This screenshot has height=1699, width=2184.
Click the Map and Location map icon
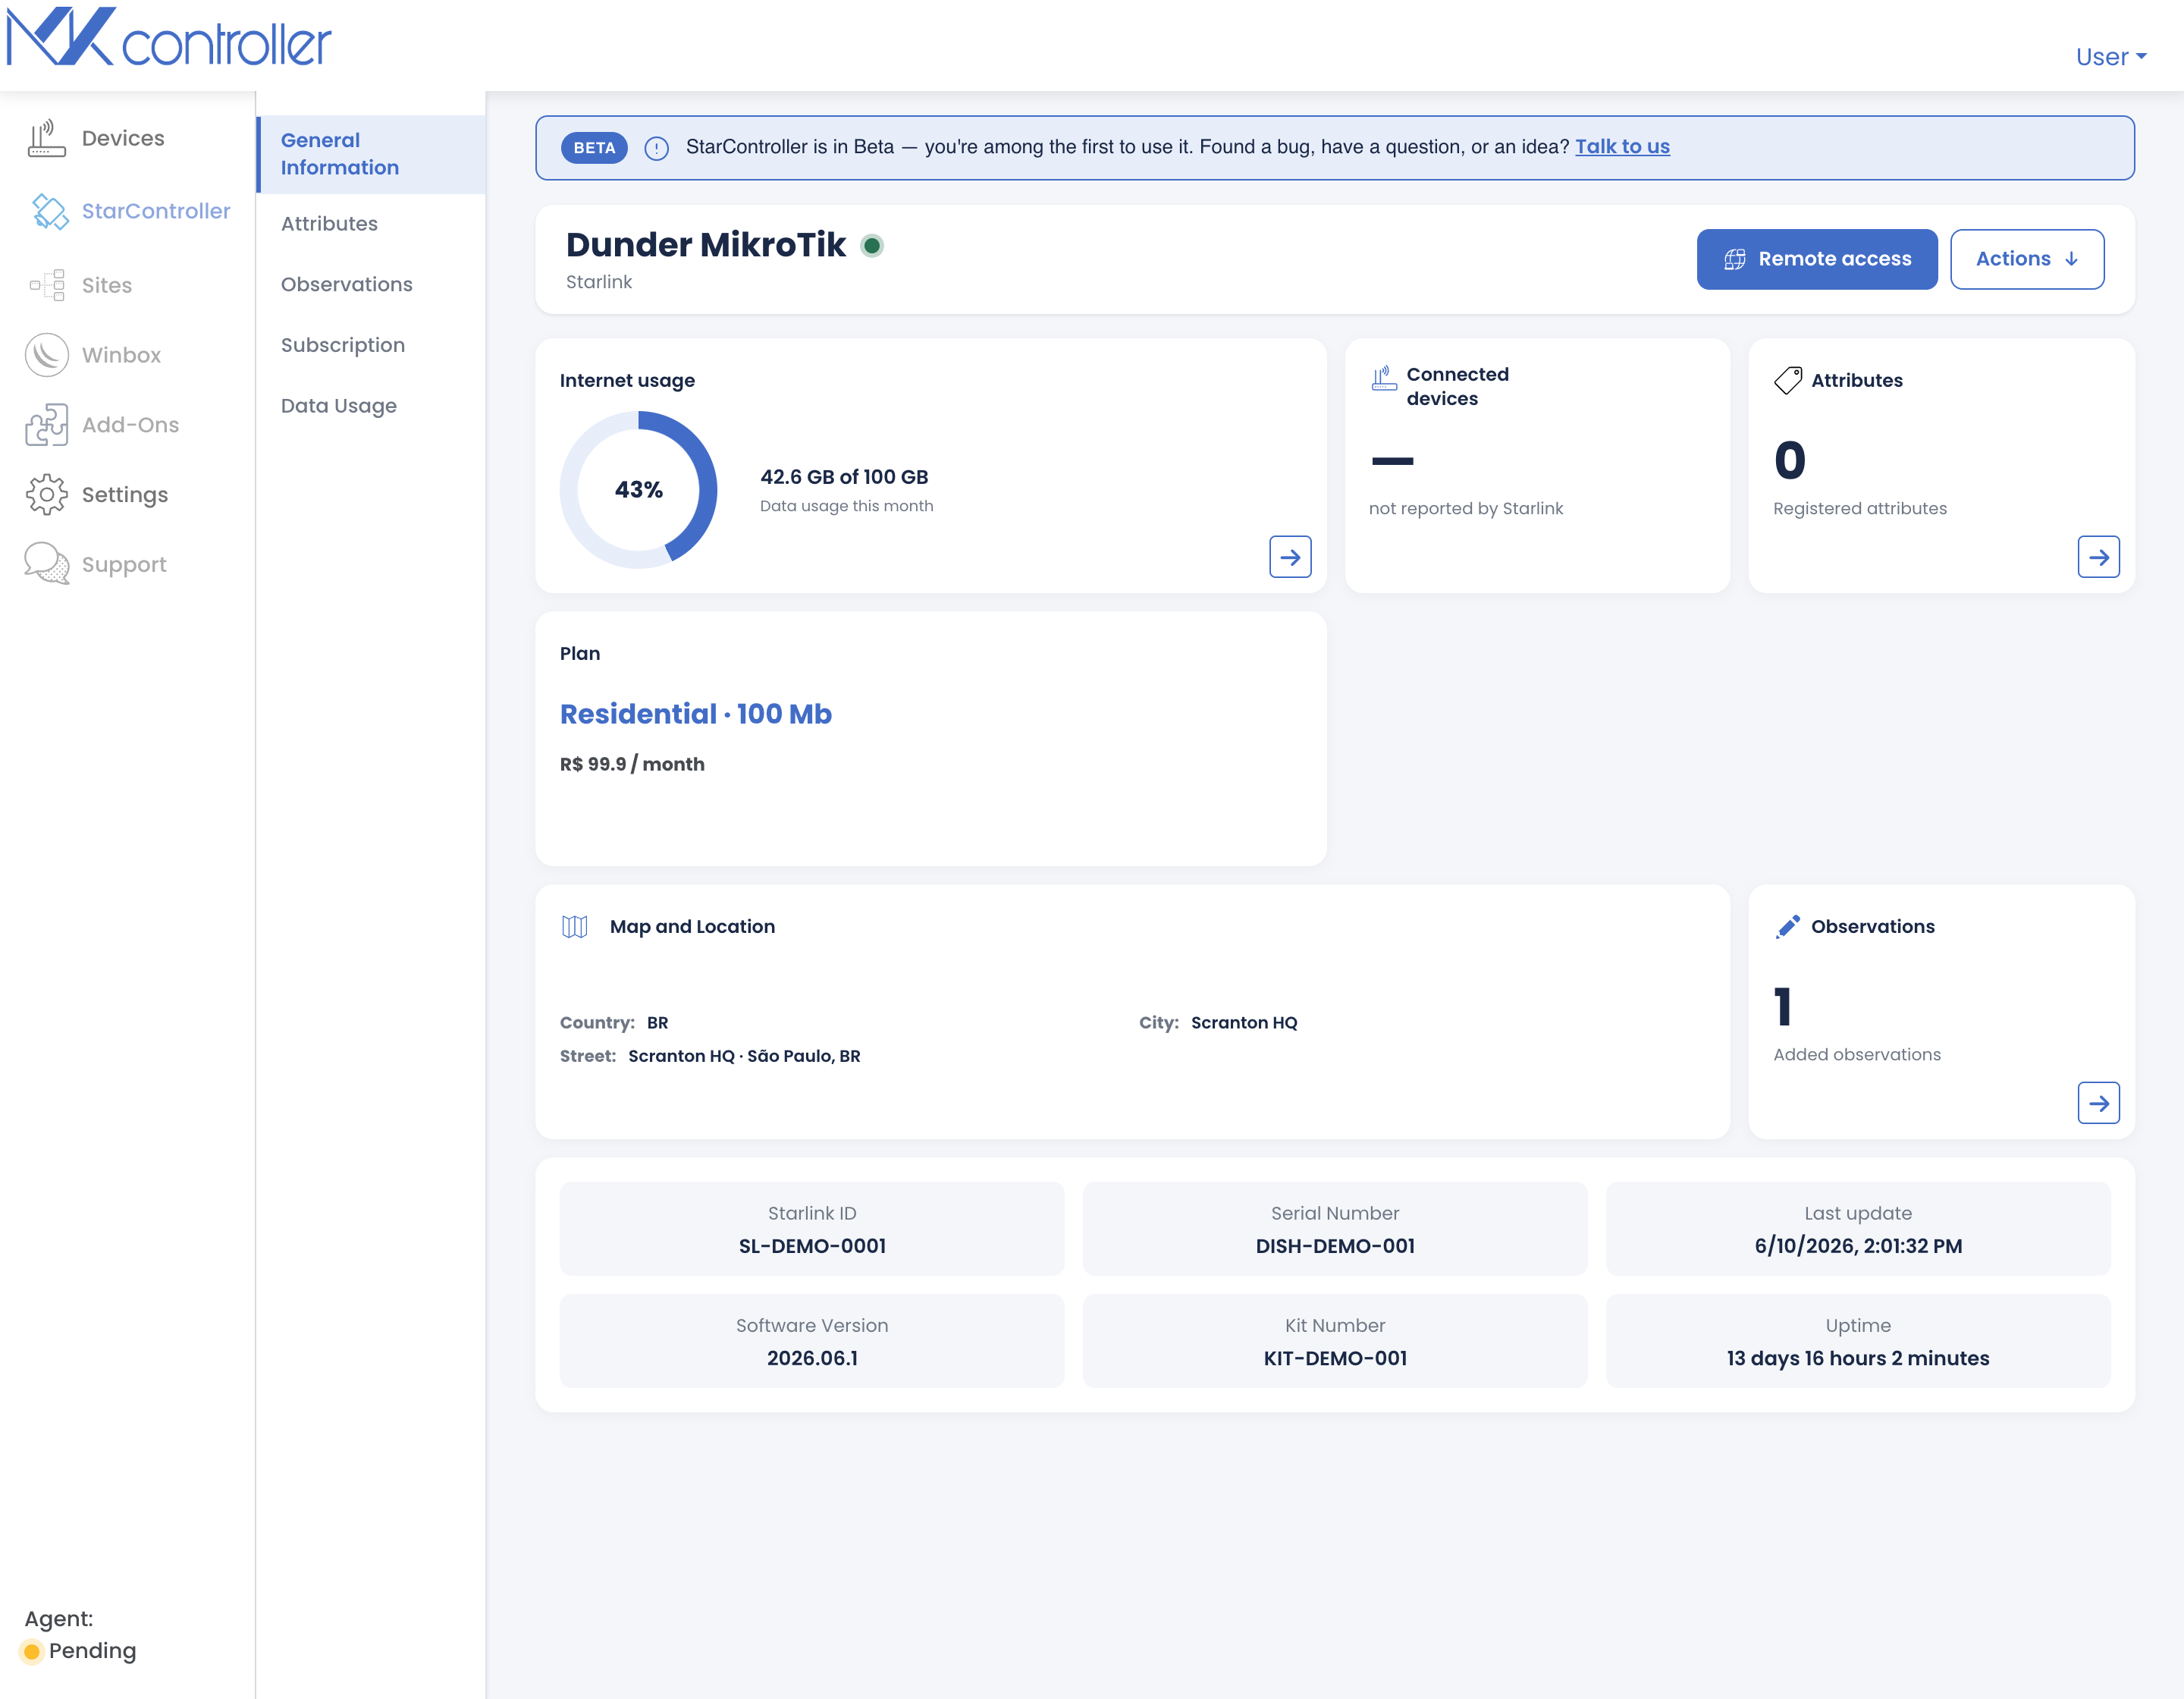coord(574,926)
